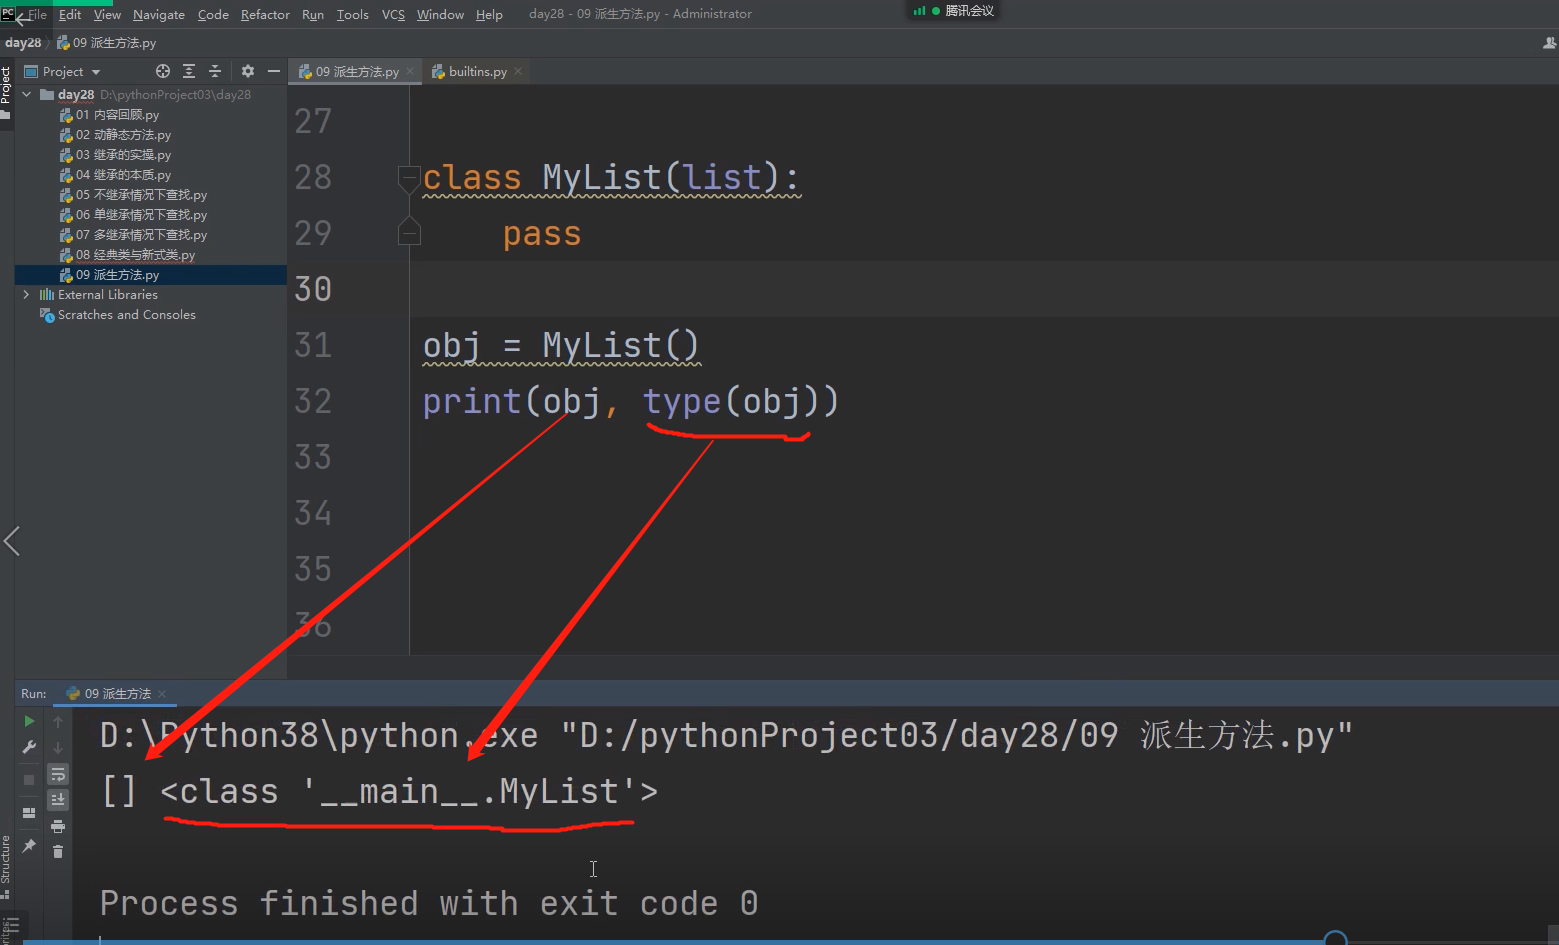Clear console with trash icon
Image resolution: width=1559 pixels, height=945 pixels.
(58, 851)
